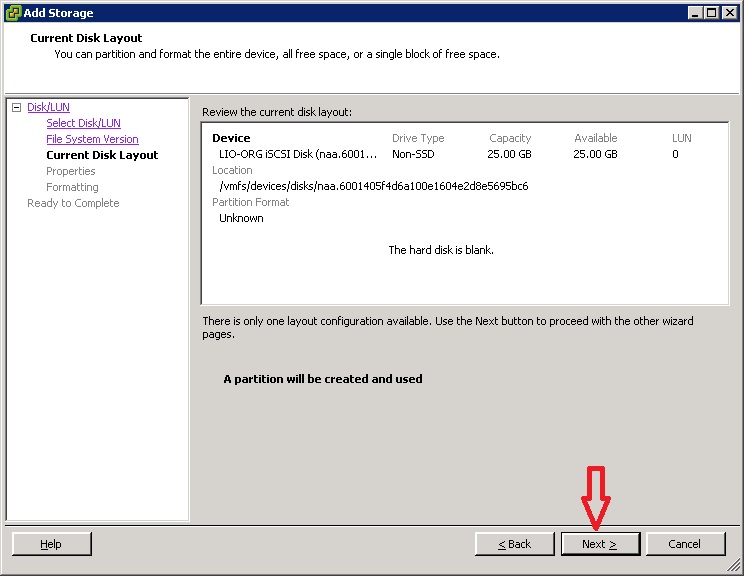Maximize the Add Storage window

(x=711, y=12)
